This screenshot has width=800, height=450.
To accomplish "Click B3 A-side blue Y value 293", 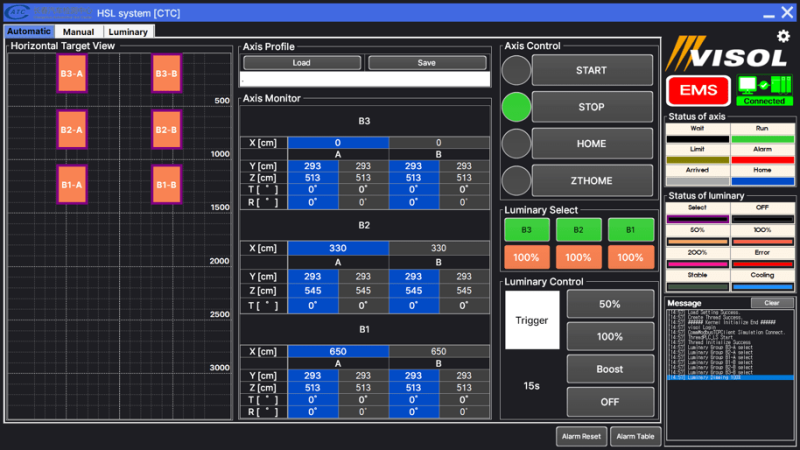I will coord(313,166).
